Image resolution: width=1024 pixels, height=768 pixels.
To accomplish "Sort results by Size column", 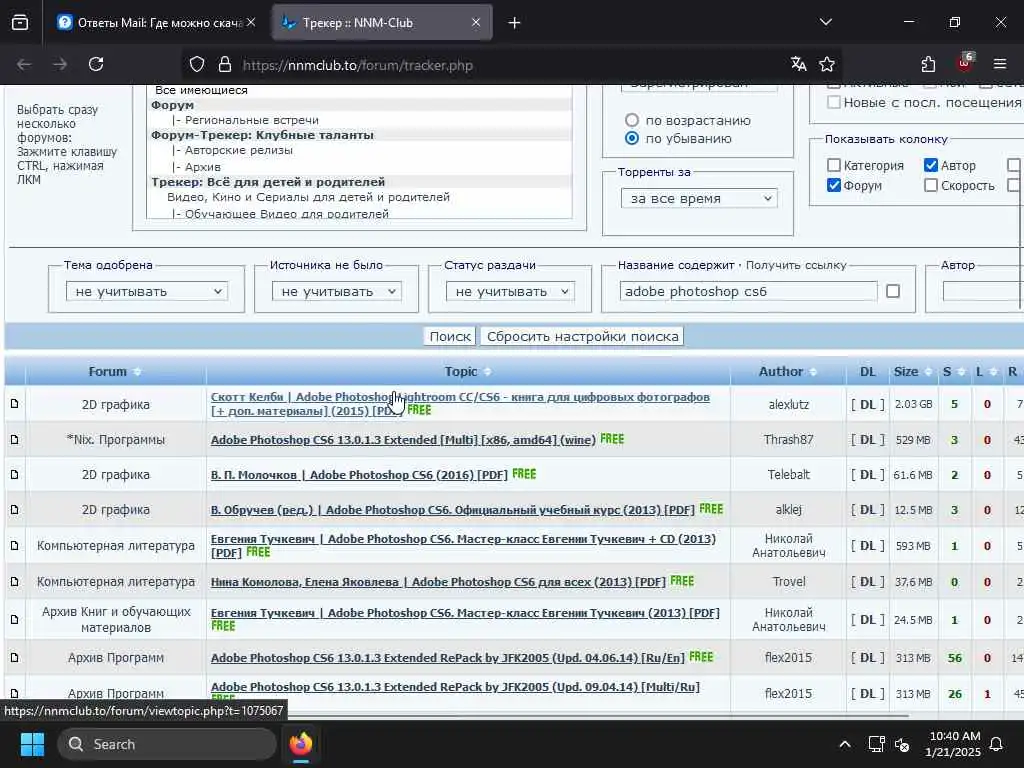I will 912,372.
